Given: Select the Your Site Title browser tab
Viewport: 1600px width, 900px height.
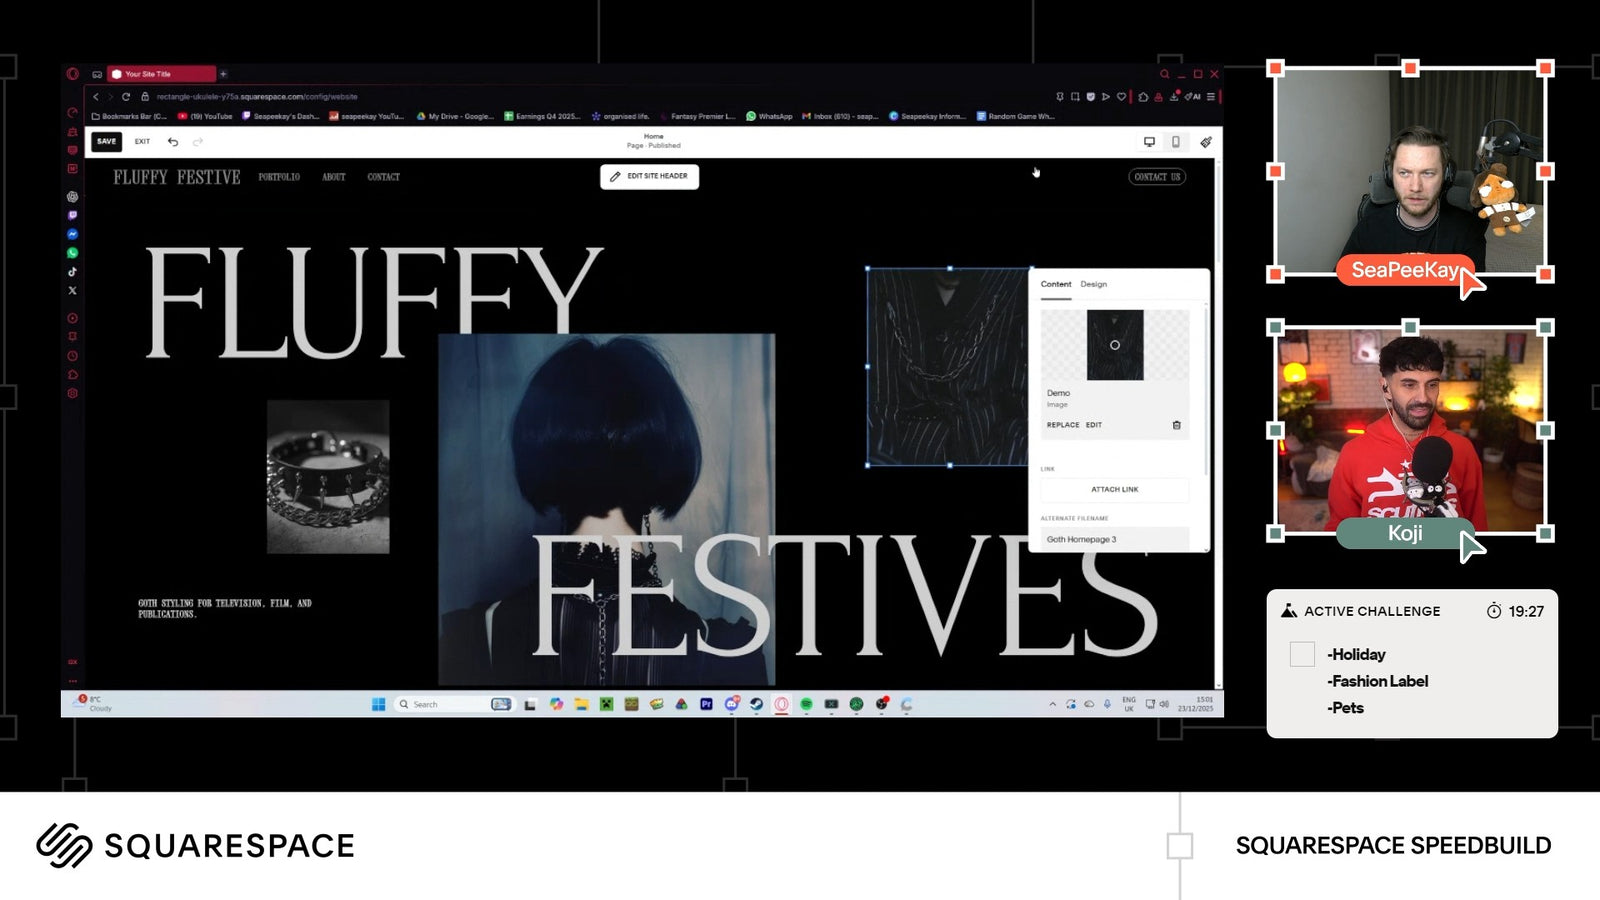Looking at the screenshot, I should [162, 74].
